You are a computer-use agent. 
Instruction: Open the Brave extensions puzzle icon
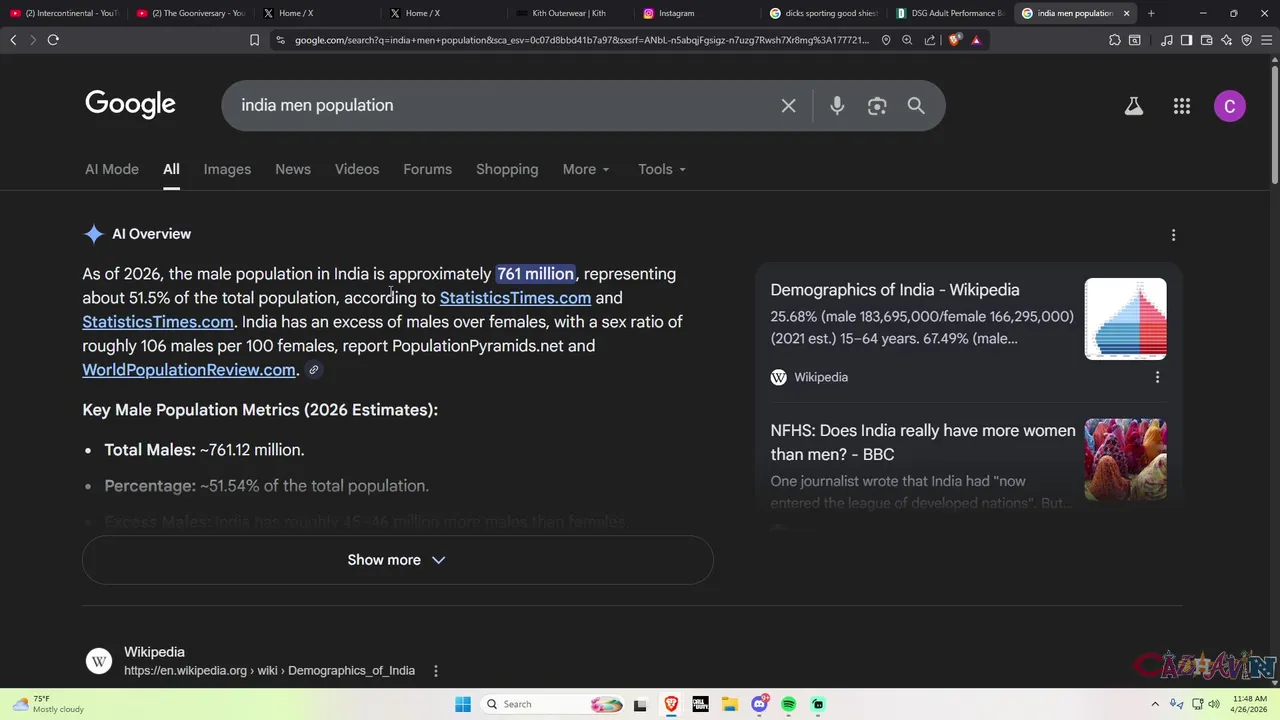(1115, 40)
